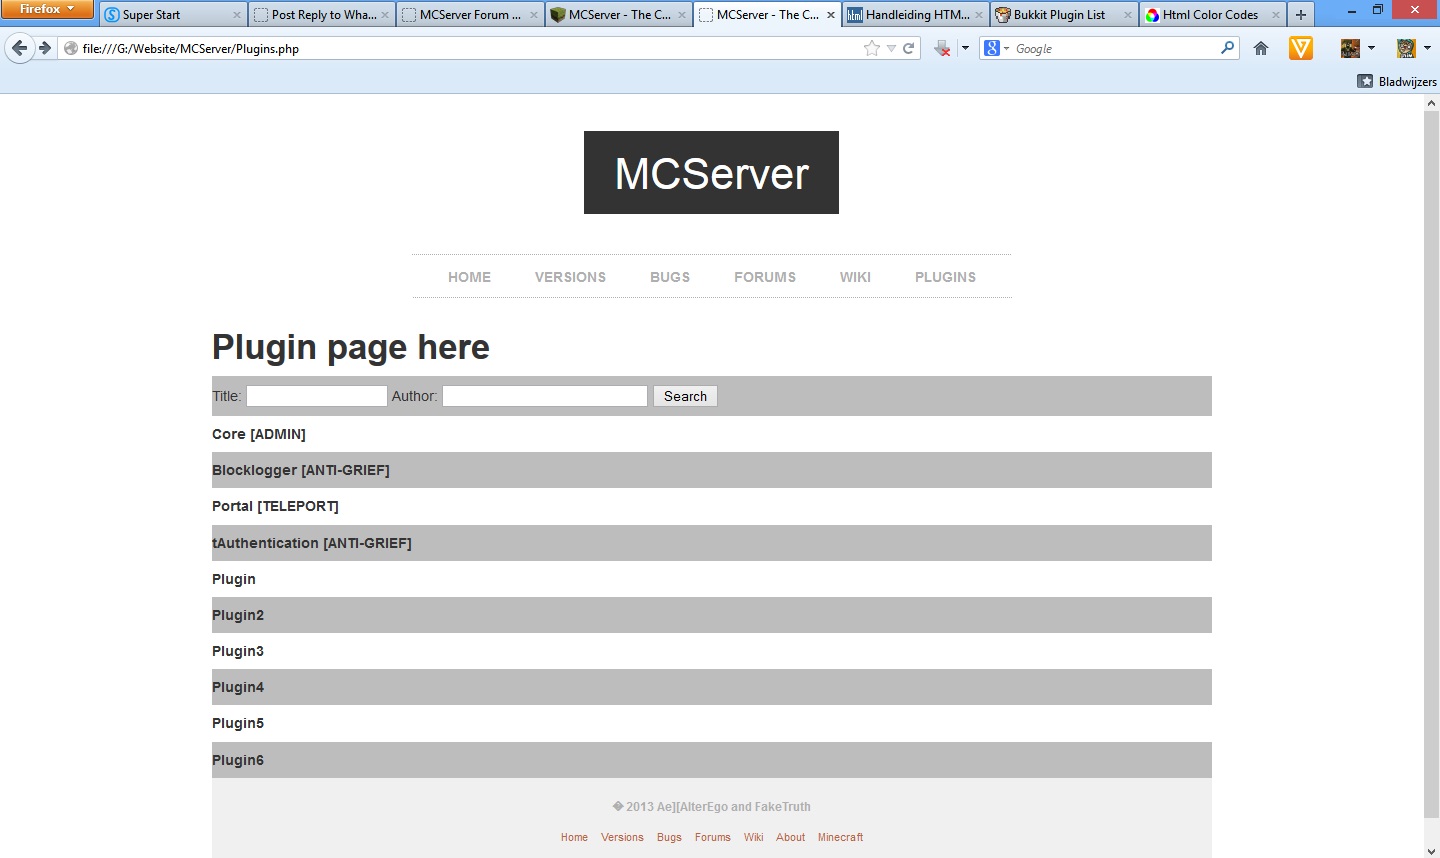Expand the URL history dropdown arrow
1440x858 pixels.
(891, 48)
